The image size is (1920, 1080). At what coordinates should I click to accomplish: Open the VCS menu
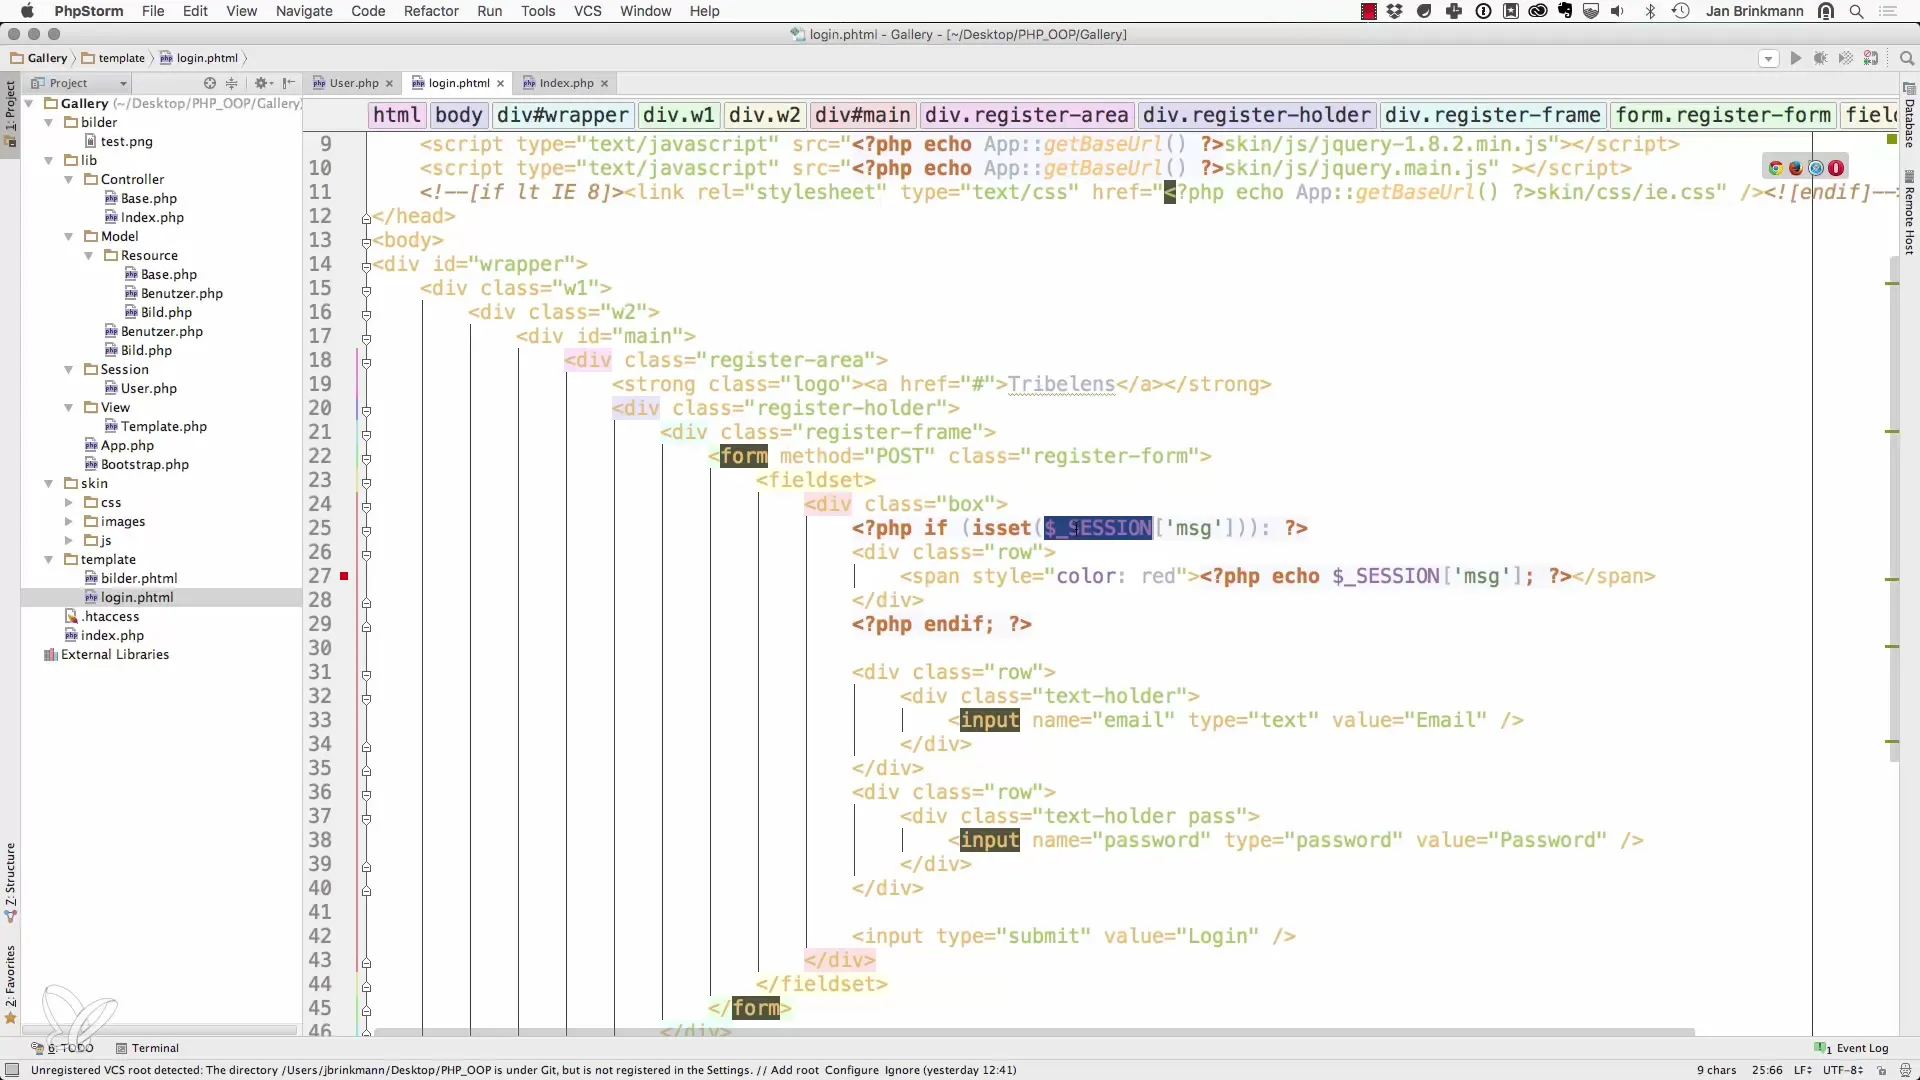587,11
